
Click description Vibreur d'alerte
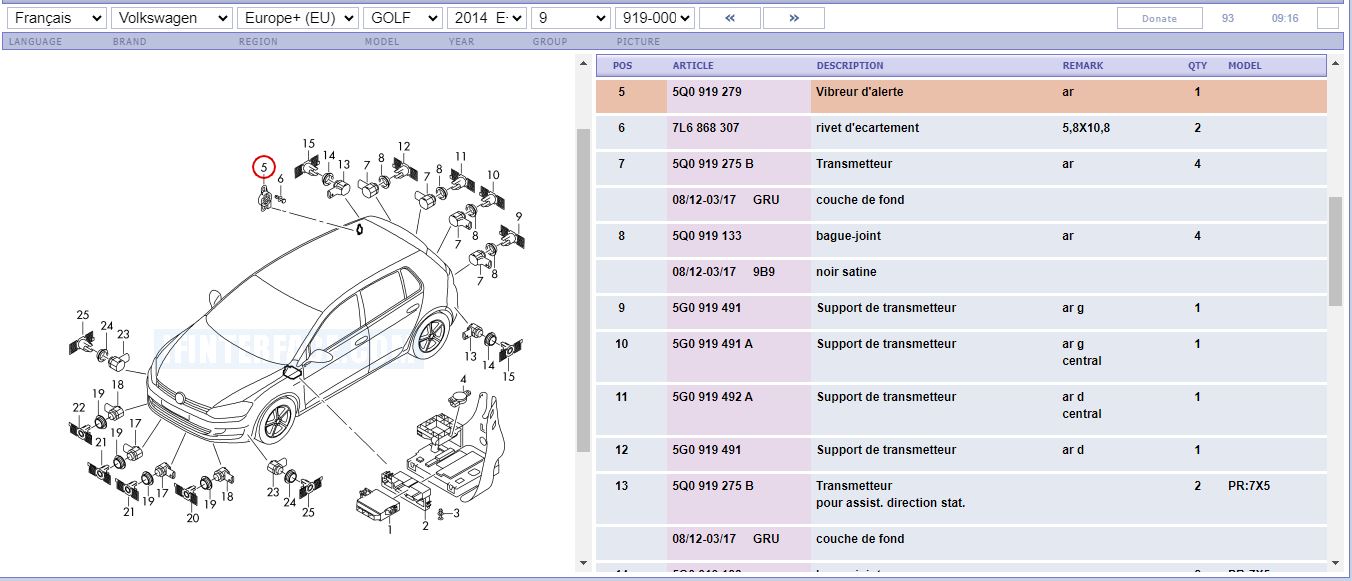tap(860, 92)
